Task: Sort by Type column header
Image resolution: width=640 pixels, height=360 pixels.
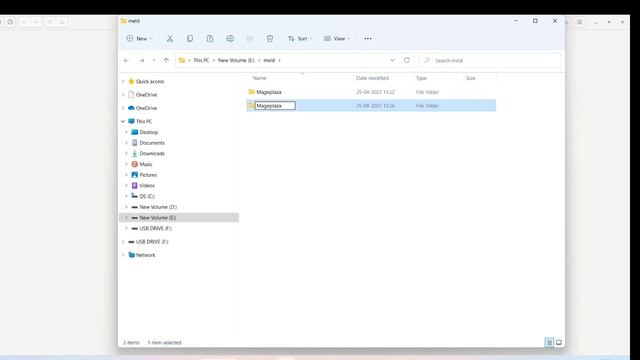Action: [421, 78]
